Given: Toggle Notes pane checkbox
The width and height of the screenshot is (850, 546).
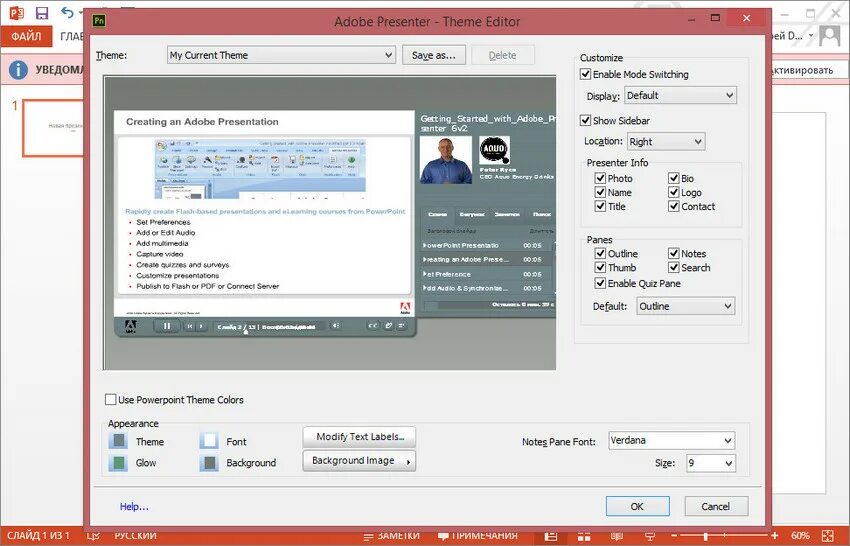Looking at the screenshot, I should 674,253.
